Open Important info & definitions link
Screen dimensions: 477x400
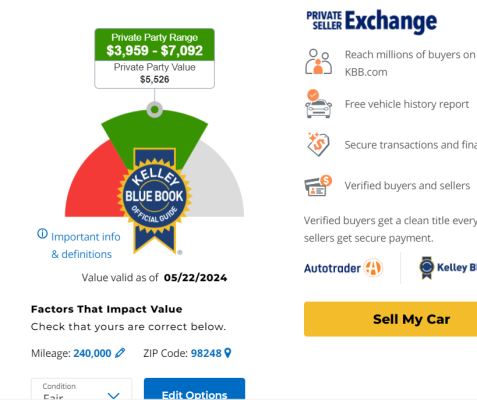[85, 245]
